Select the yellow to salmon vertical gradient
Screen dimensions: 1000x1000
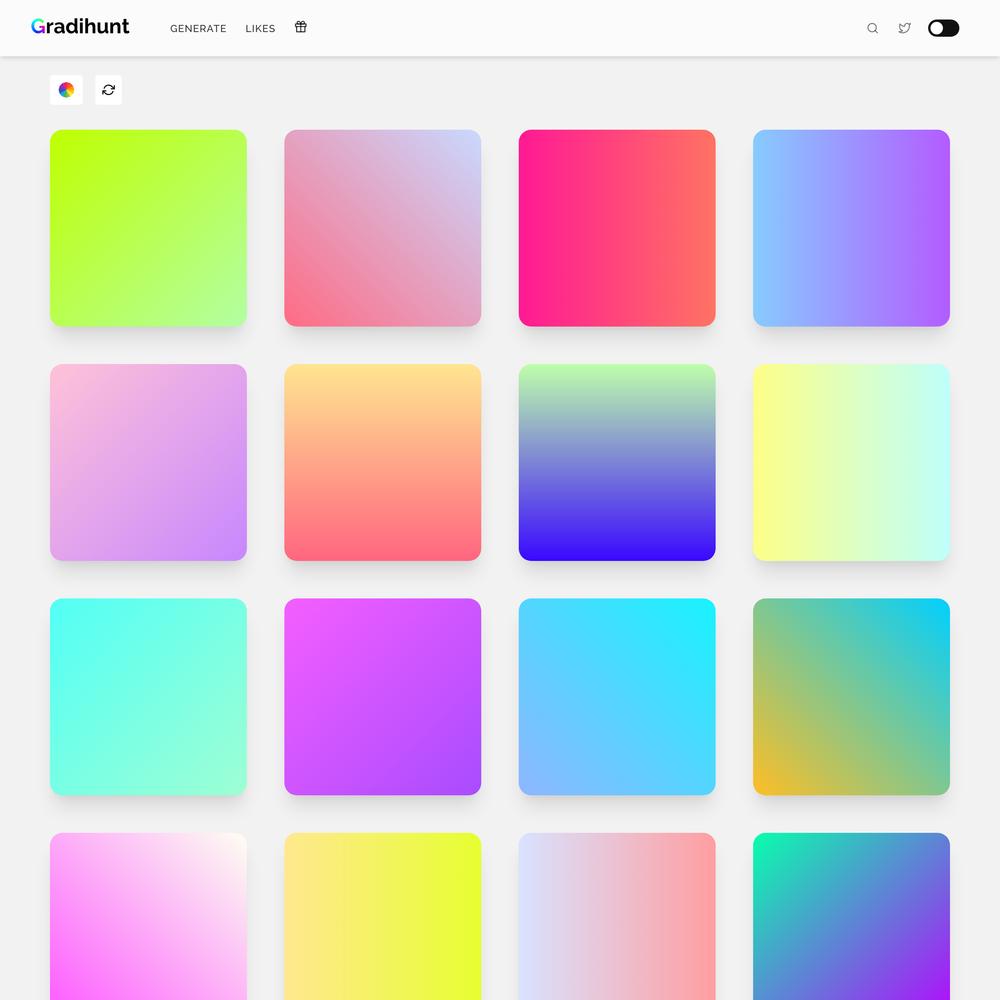coord(383,462)
